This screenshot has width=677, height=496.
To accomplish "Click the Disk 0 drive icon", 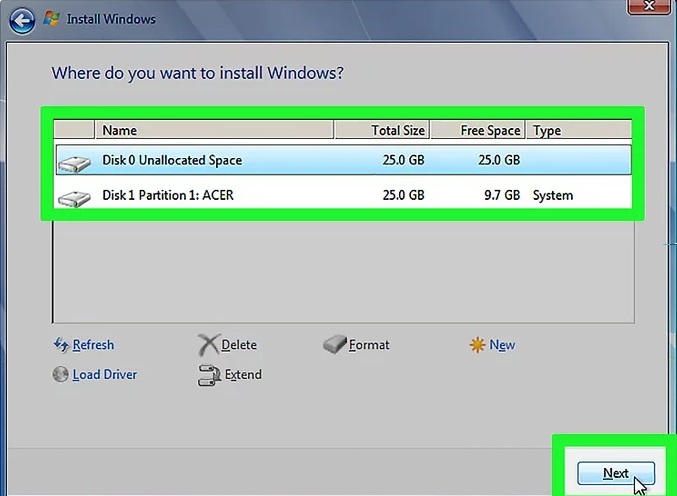I will tap(74, 164).
